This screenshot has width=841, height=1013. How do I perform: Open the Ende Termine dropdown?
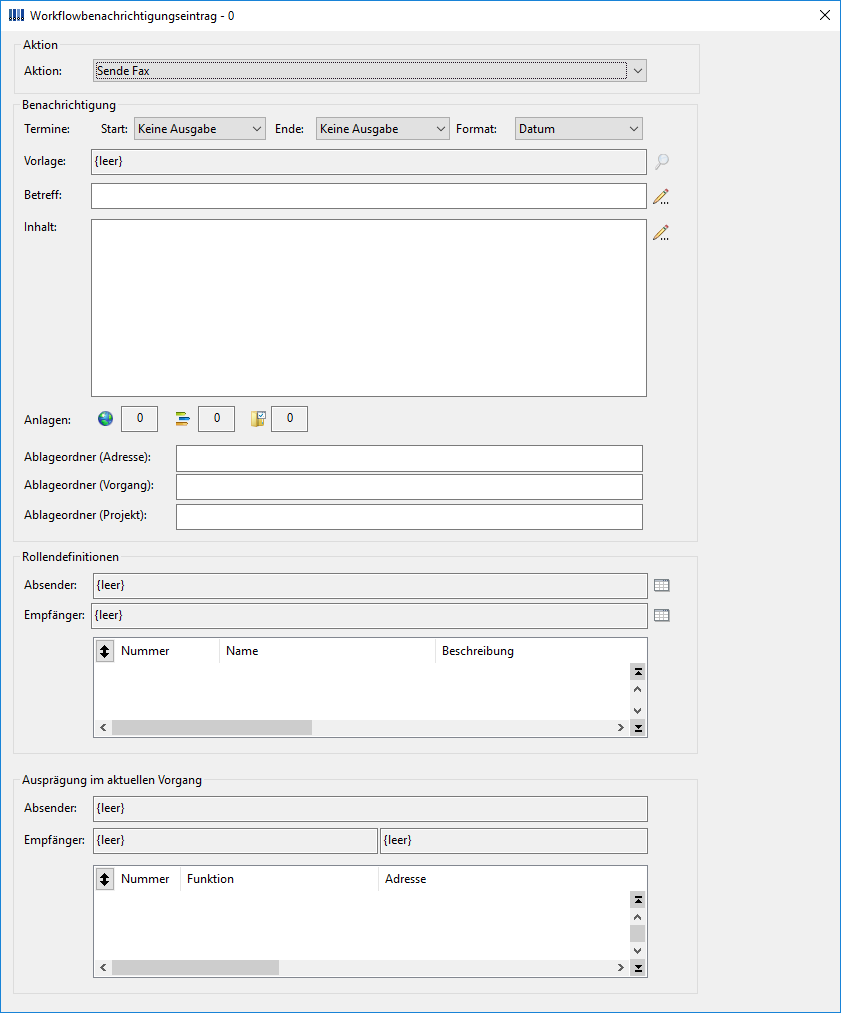pyautogui.click(x=382, y=129)
